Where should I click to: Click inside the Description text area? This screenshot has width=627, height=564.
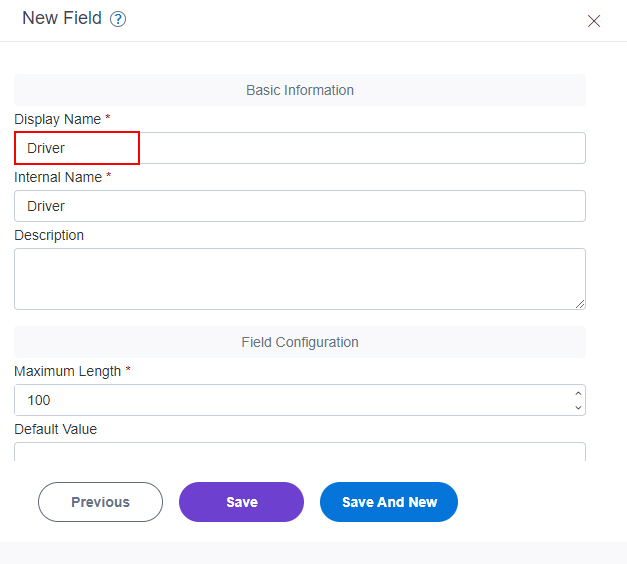(x=300, y=279)
